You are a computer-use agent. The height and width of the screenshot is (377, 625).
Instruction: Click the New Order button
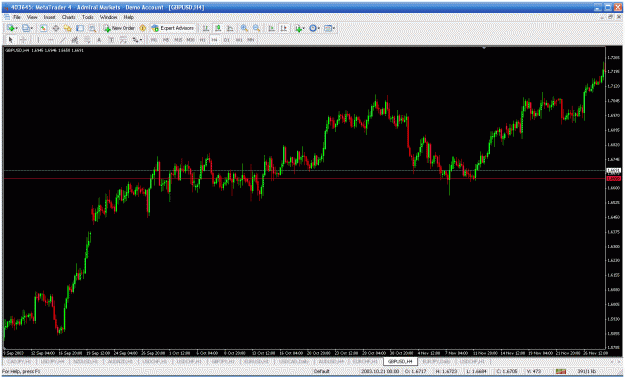(x=119, y=28)
